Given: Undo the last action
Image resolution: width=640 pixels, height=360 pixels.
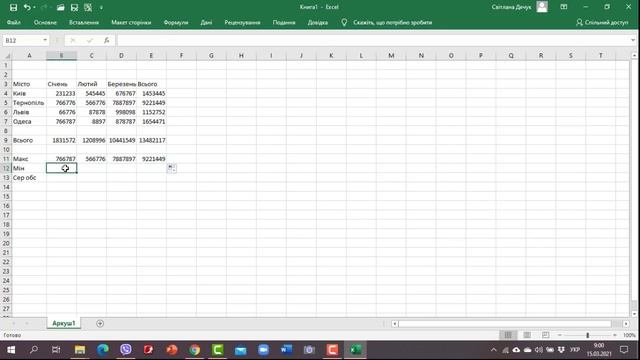Looking at the screenshot, I should [x=27, y=7].
